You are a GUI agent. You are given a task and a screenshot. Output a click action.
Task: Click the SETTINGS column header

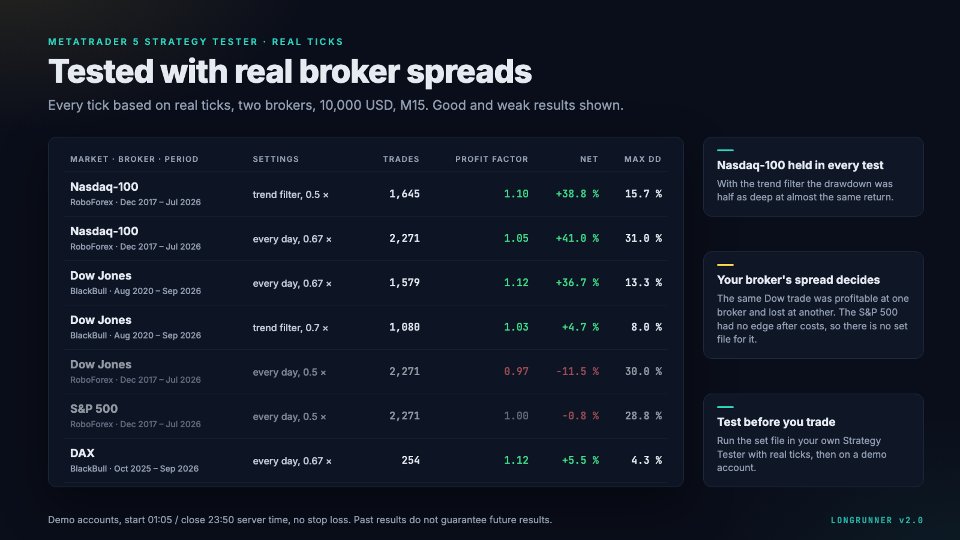pos(276,159)
